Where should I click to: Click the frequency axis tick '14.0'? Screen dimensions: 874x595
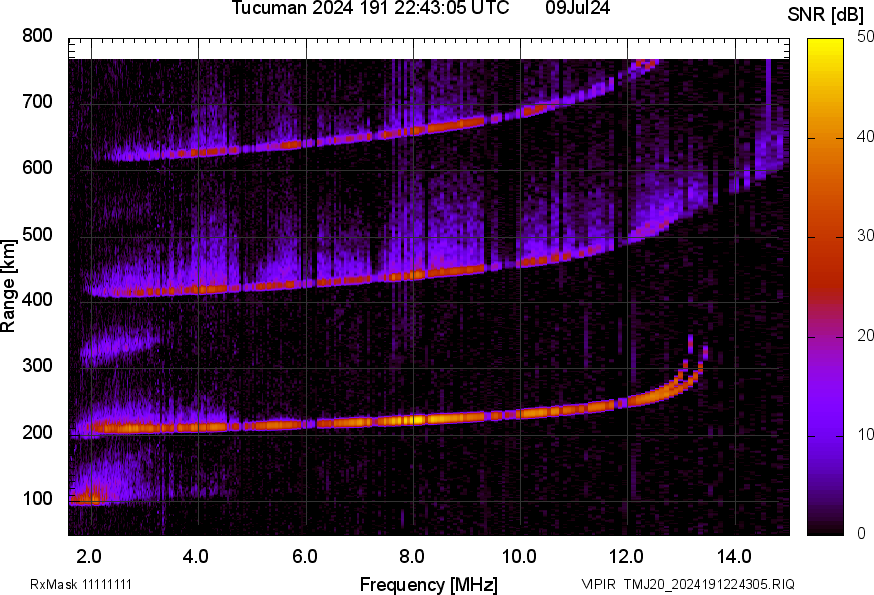pyautogui.click(x=734, y=556)
